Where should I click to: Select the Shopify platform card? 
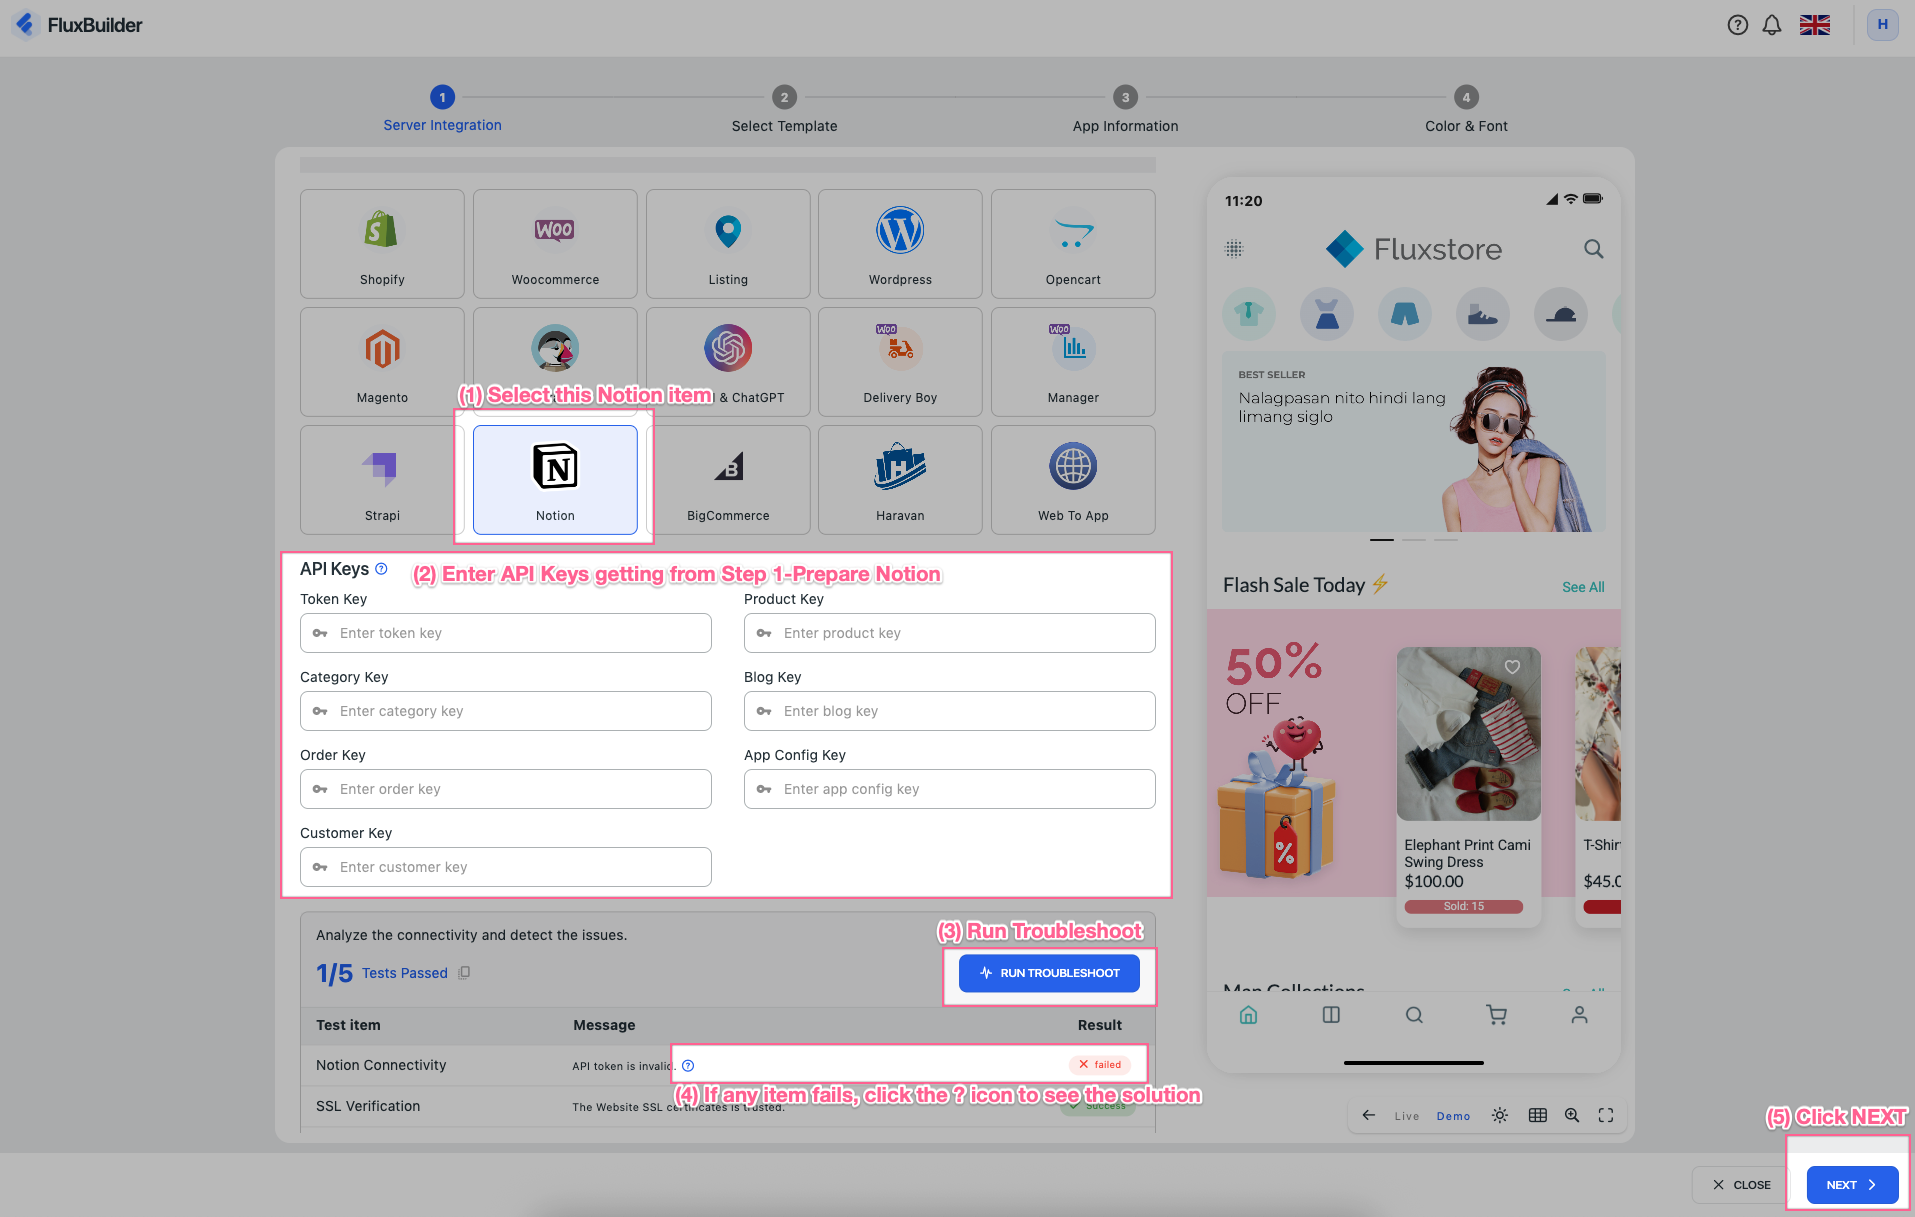tap(382, 244)
